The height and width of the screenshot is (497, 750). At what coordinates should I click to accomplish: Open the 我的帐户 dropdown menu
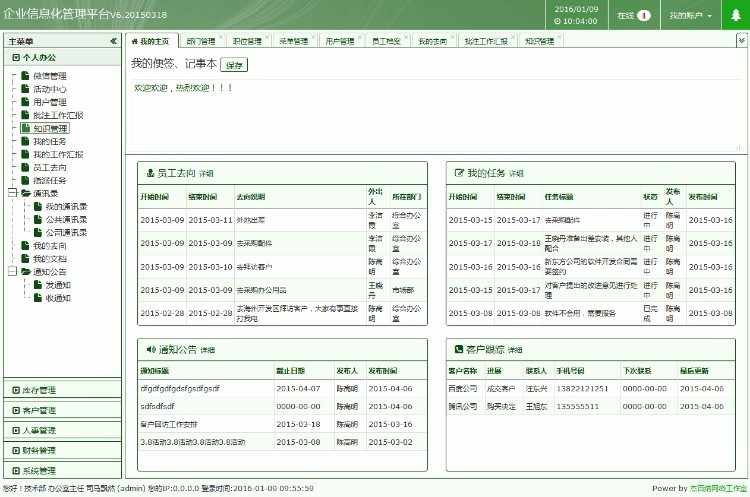[x=691, y=15]
